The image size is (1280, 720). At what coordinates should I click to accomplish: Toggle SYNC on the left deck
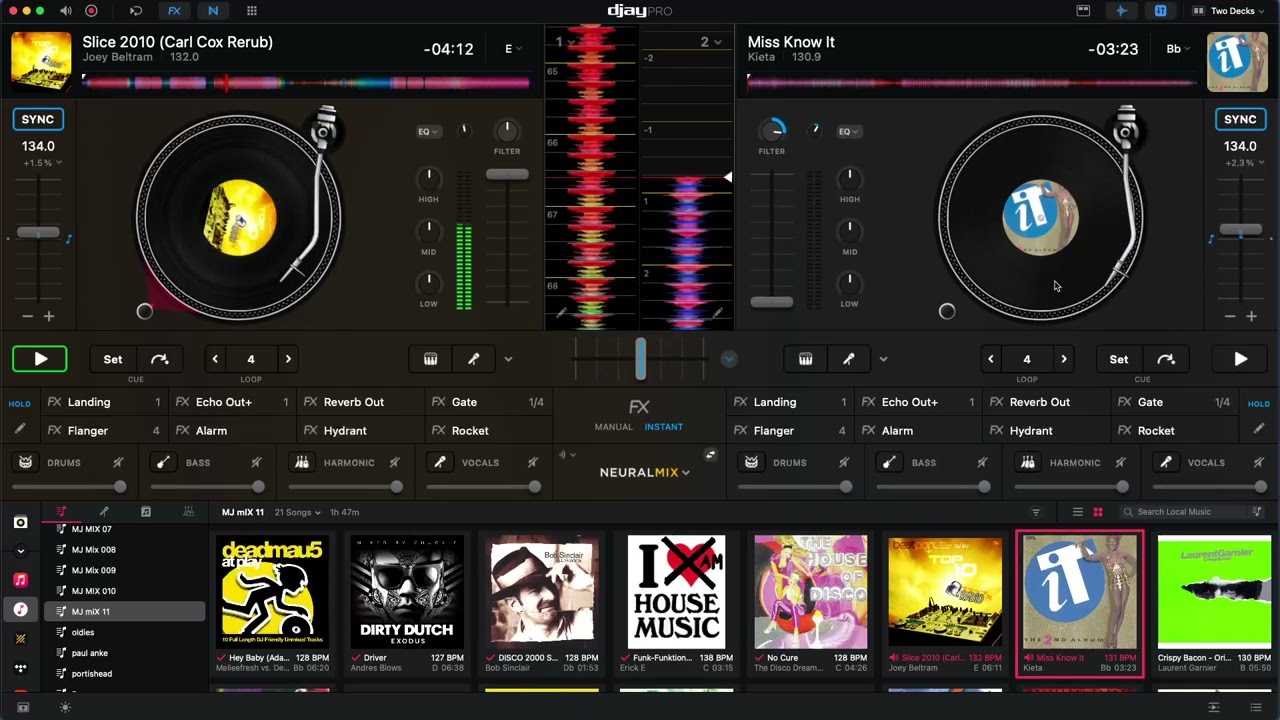(38, 119)
